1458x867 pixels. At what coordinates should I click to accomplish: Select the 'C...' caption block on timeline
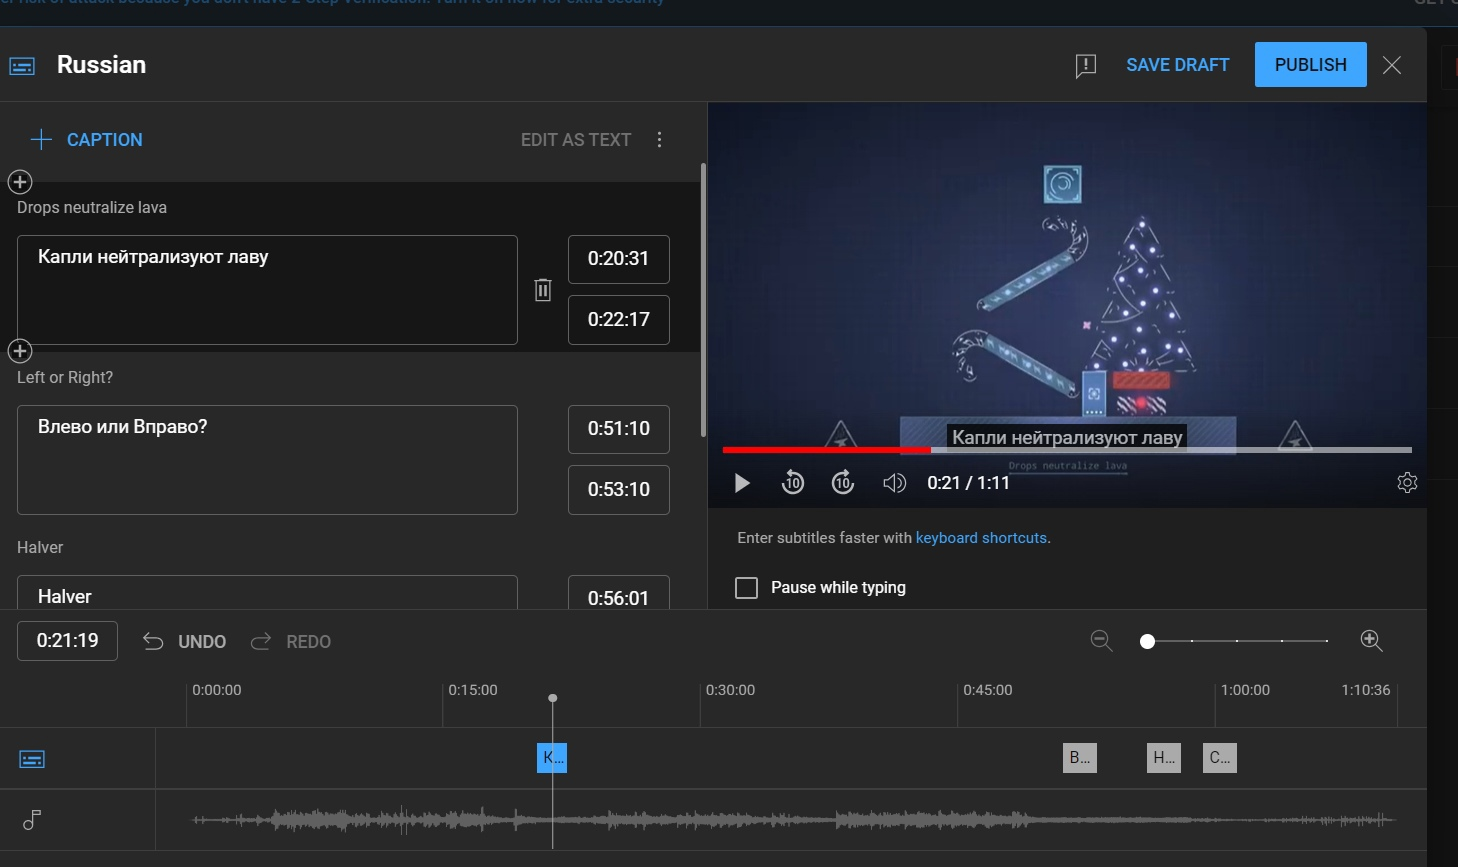[x=1220, y=758]
